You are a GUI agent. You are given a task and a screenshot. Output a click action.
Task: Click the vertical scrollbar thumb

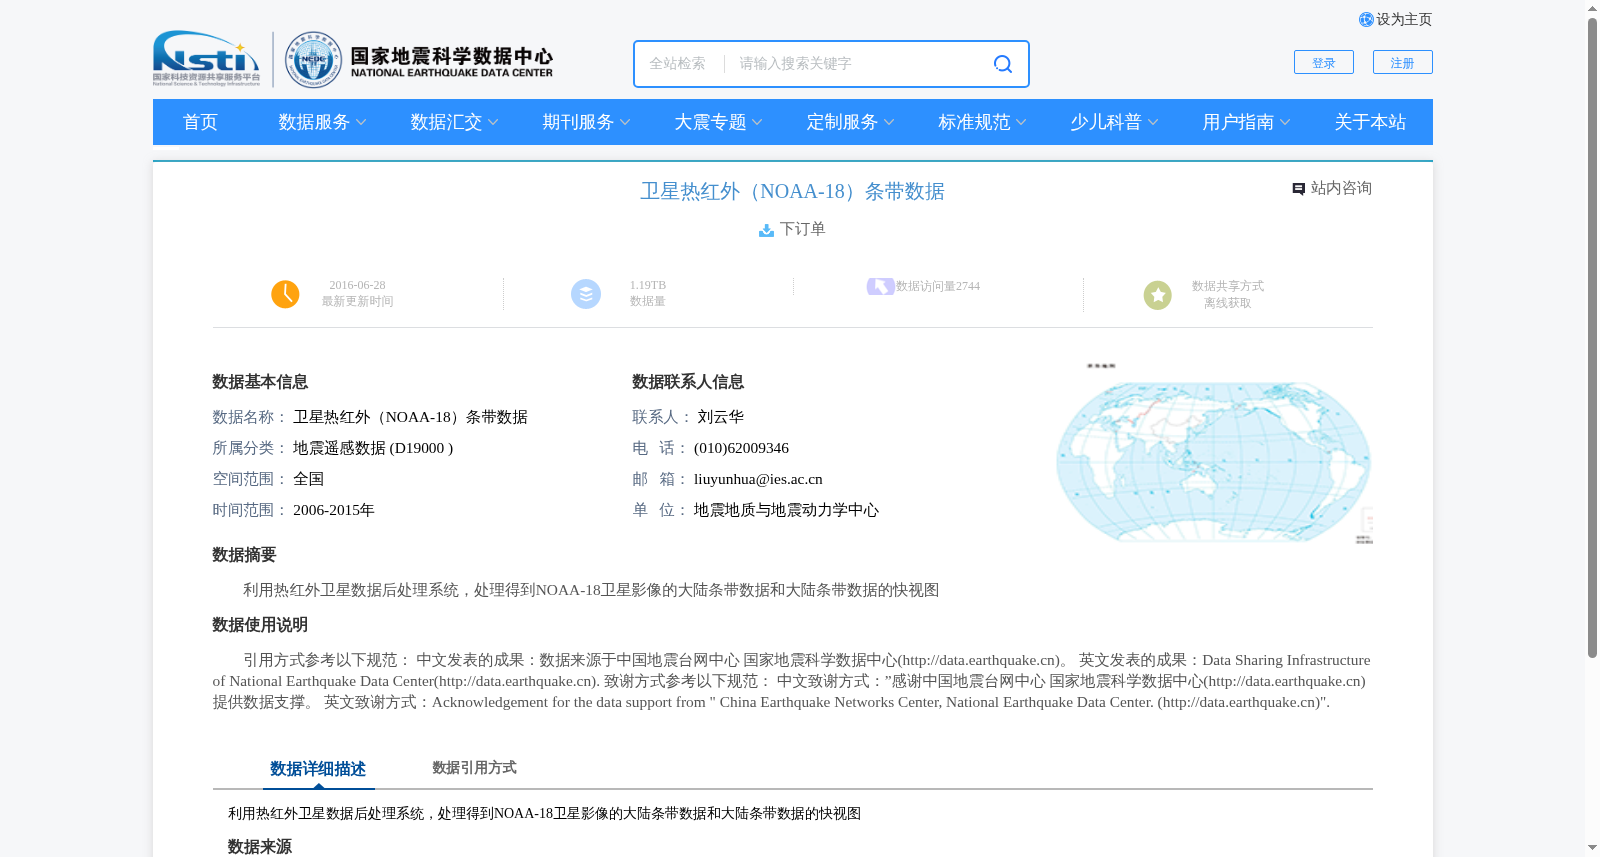point(1592,338)
